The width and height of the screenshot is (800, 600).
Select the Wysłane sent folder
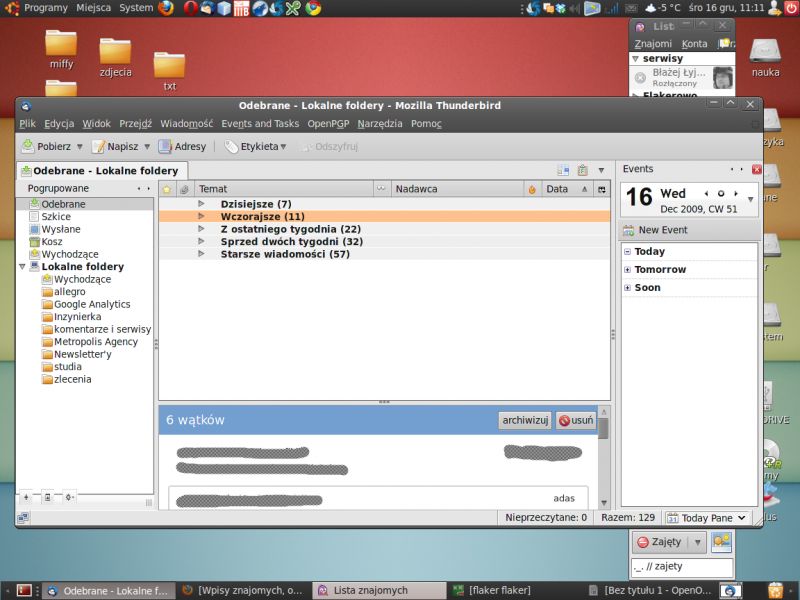pyautogui.click(x=55, y=229)
